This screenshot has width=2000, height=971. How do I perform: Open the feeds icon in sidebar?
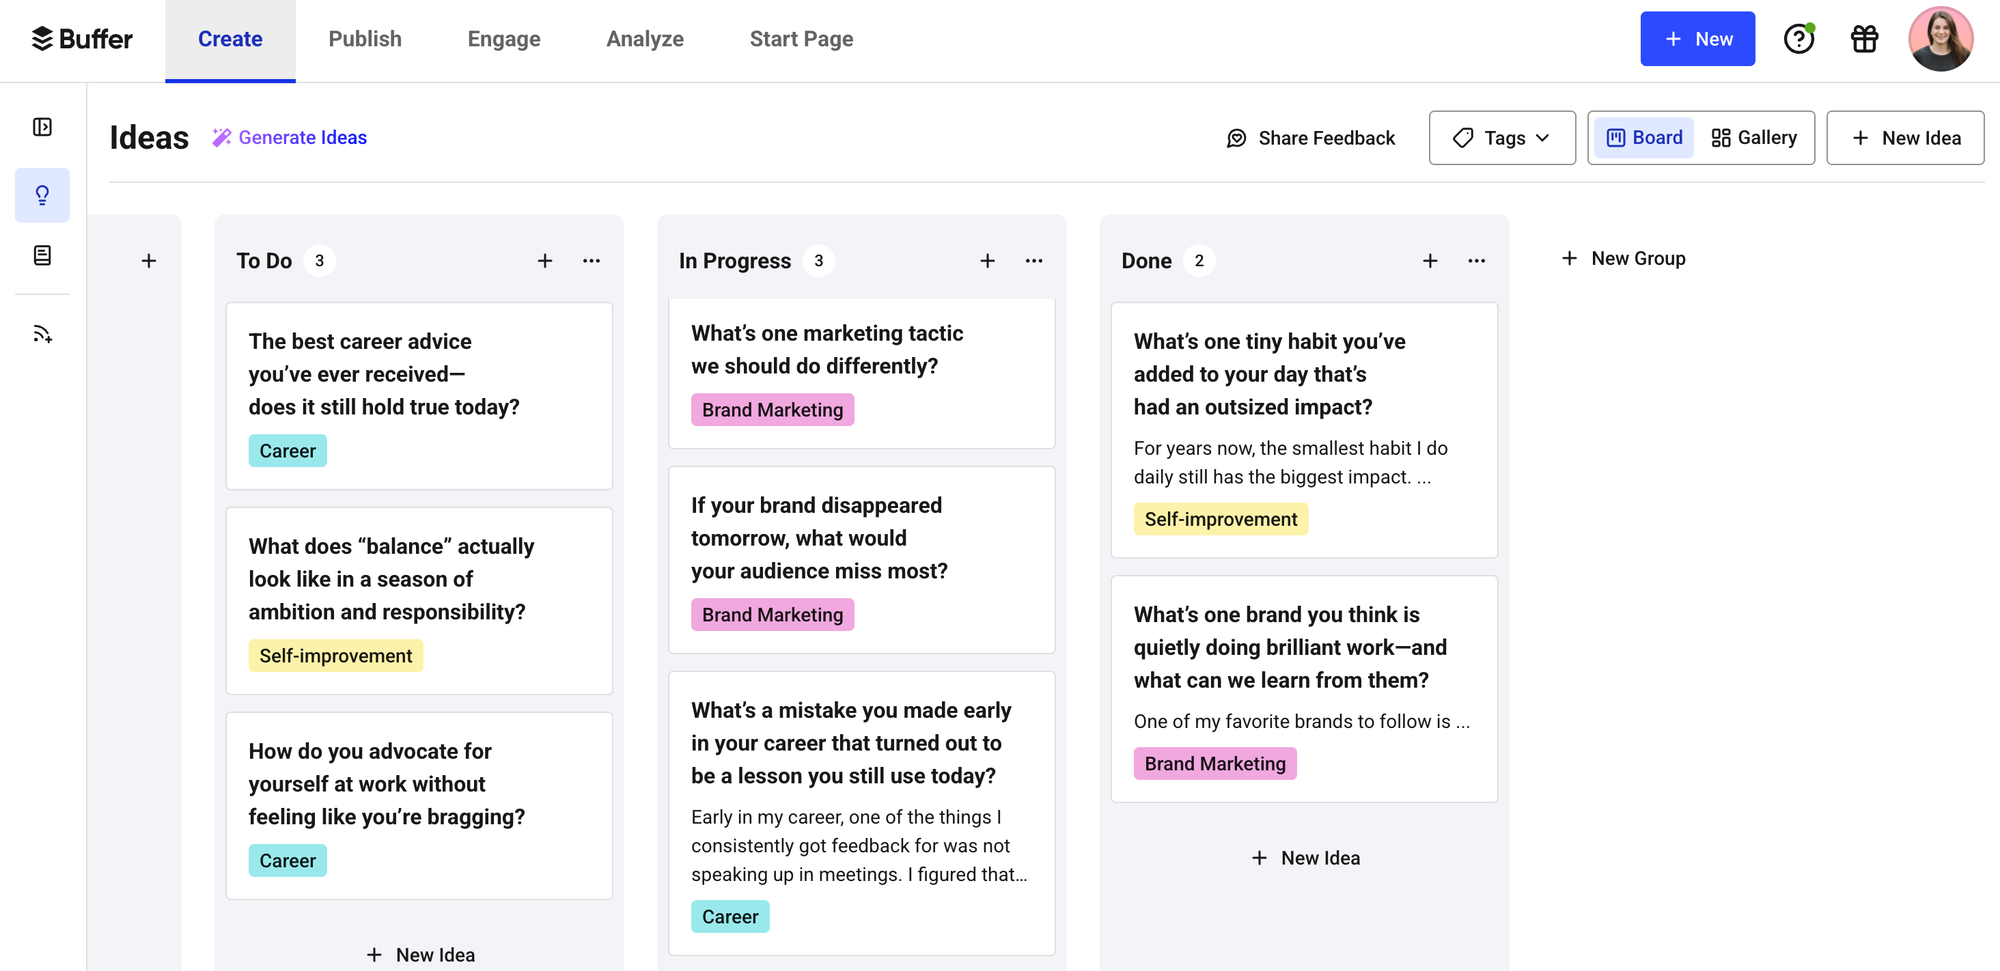[x=42, y=334]
